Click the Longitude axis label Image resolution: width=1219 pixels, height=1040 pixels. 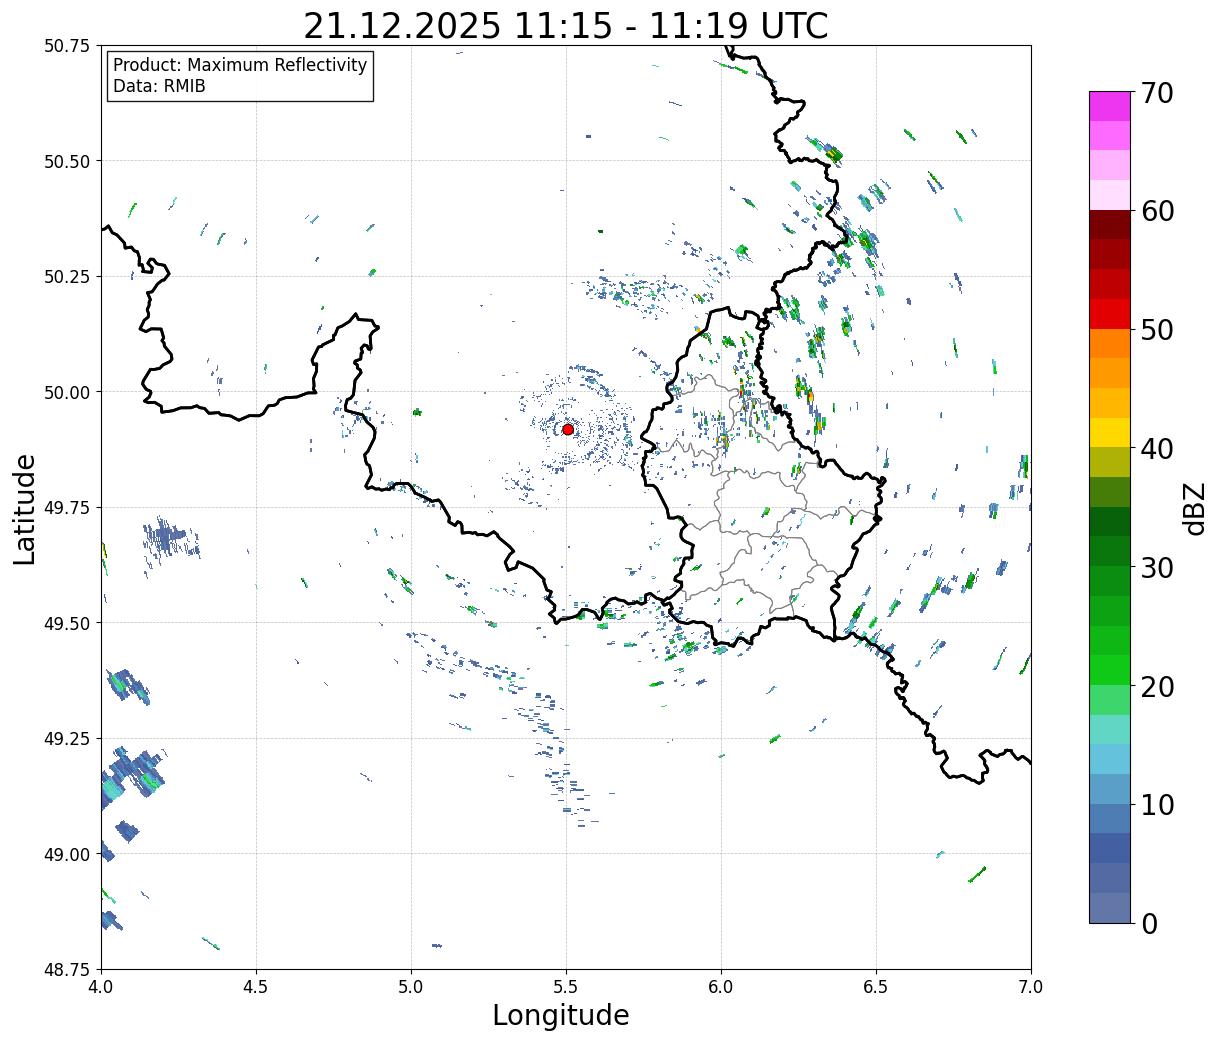coord(561,1015)
